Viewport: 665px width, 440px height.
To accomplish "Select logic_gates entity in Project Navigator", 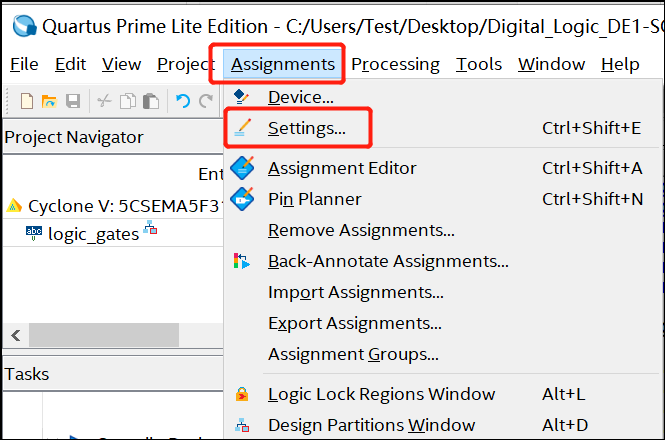I will pyautogui.click(x=93, y=234).
